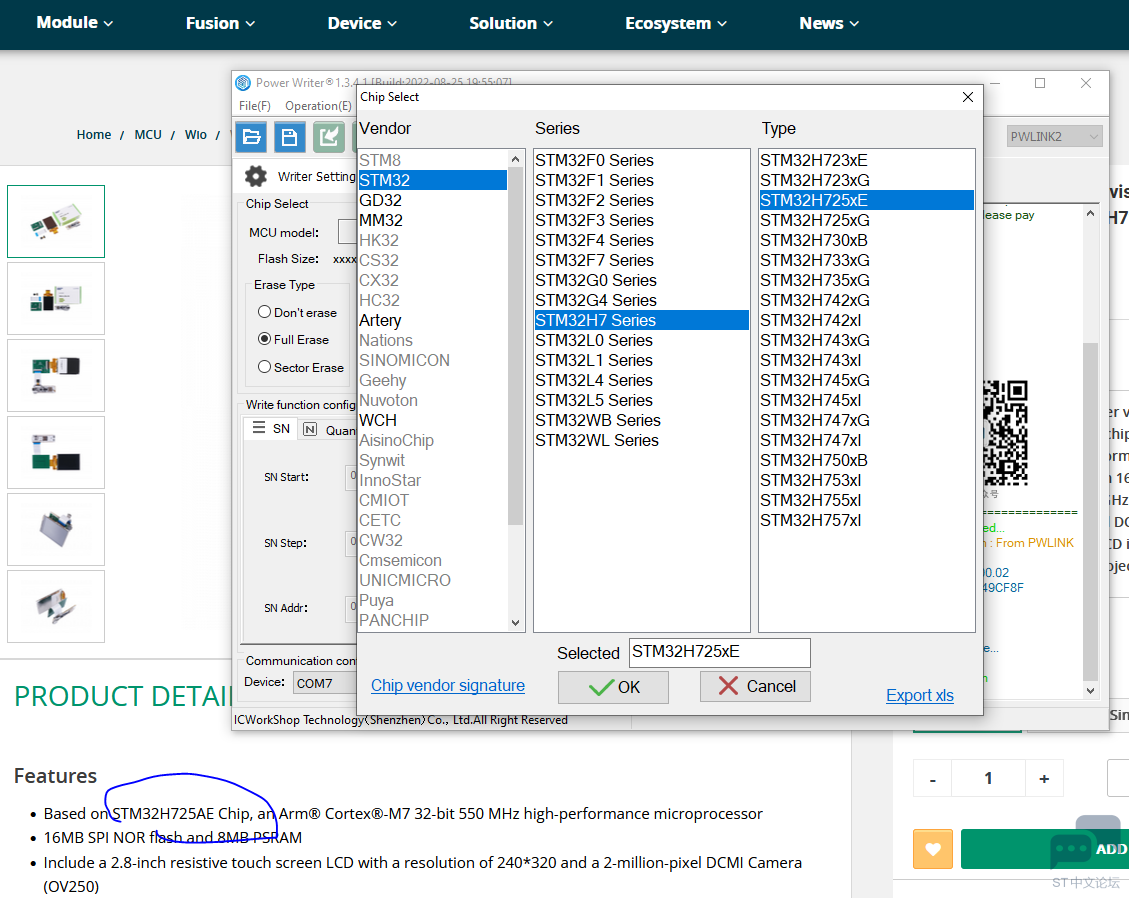Click vendor list scroll up arrow
Screen dimensions: 1129x898
pyautogui.click(x=516, y=159)
